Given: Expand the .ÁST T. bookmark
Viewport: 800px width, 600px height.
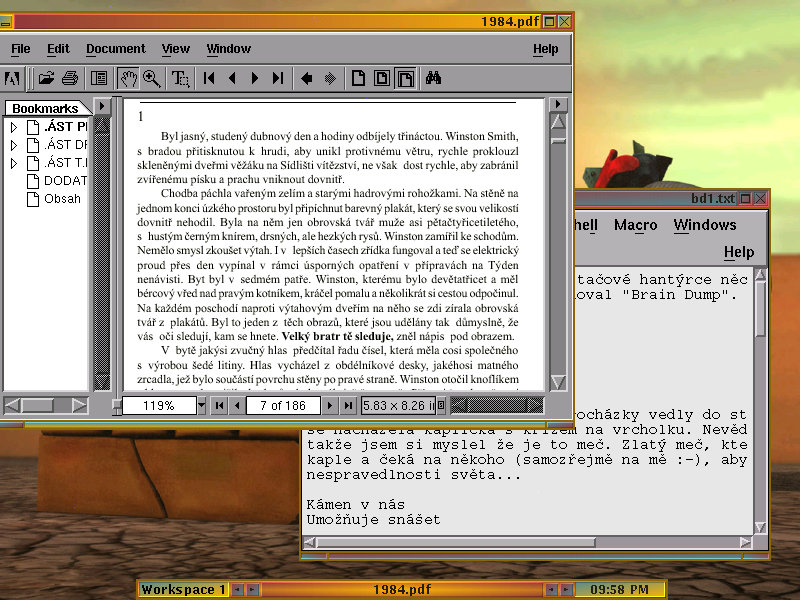Looking at the screenshot, I should coord(14,163).
